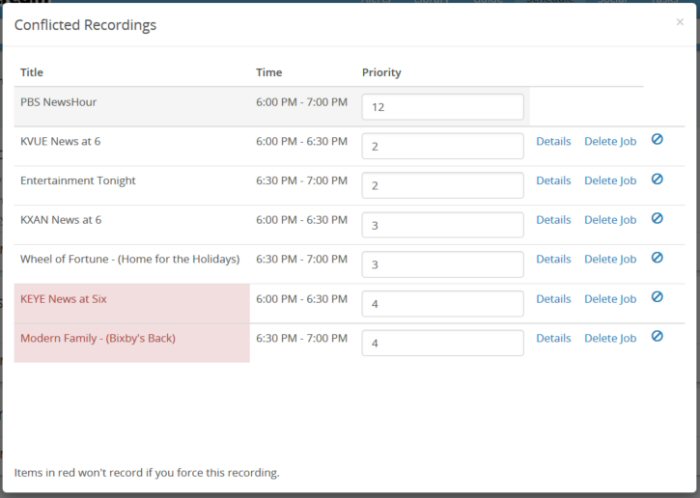Click the Priority column header
The width and height of the screenshot is (700, 498).
[381, 72]
